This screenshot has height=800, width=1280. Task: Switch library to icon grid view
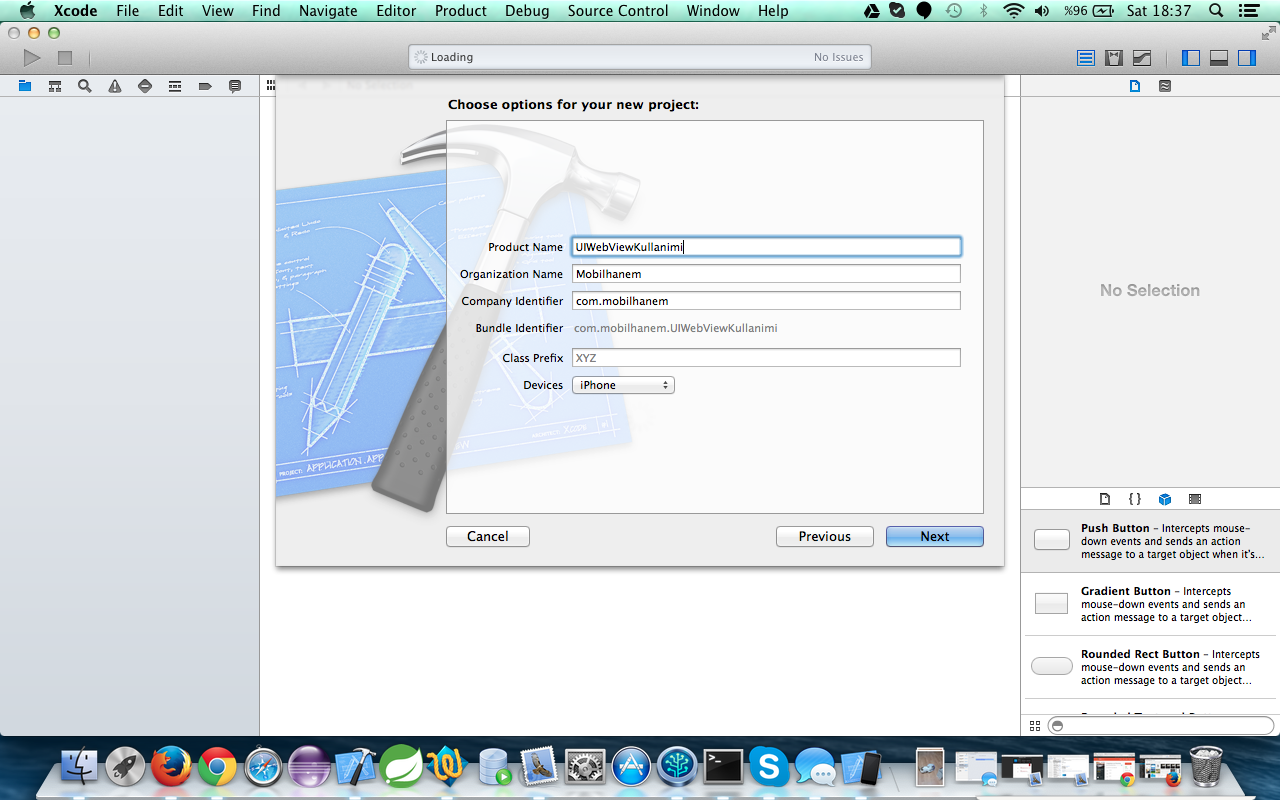[x=1035, y=726]
